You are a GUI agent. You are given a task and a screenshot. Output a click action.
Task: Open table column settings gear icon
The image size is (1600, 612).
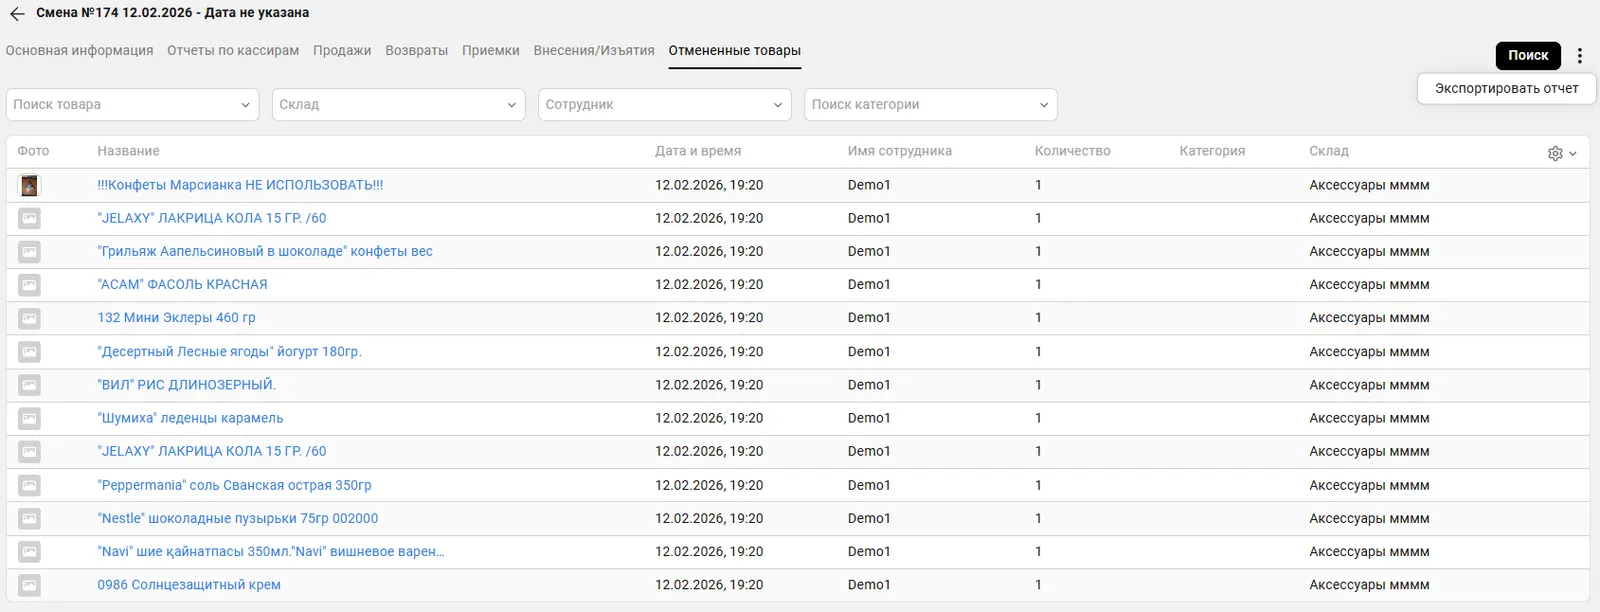1556,153
